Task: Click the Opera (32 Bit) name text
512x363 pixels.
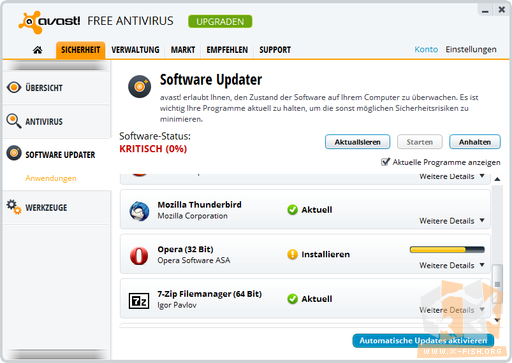Action: click(185, 249)
